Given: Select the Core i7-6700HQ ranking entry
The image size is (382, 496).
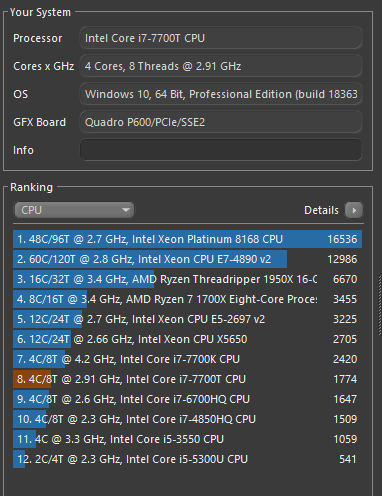Looking at the screenshot, I should (188, 399).
